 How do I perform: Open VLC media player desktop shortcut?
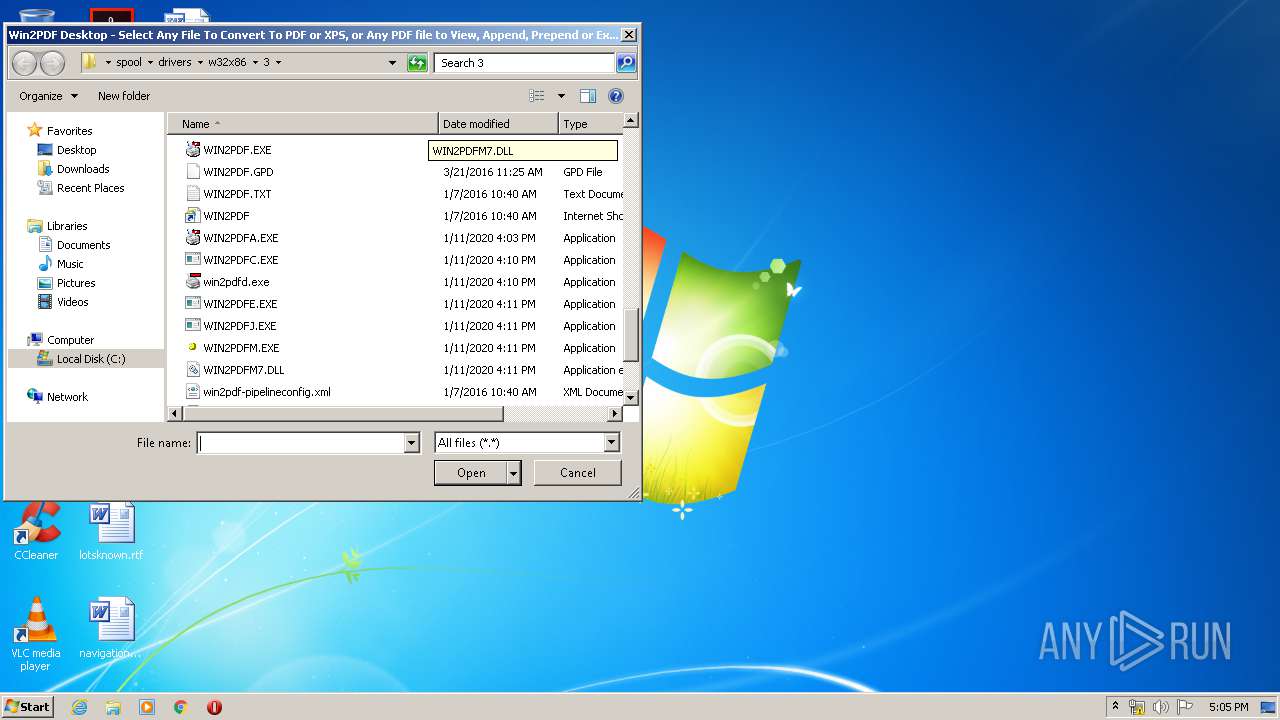37,634
